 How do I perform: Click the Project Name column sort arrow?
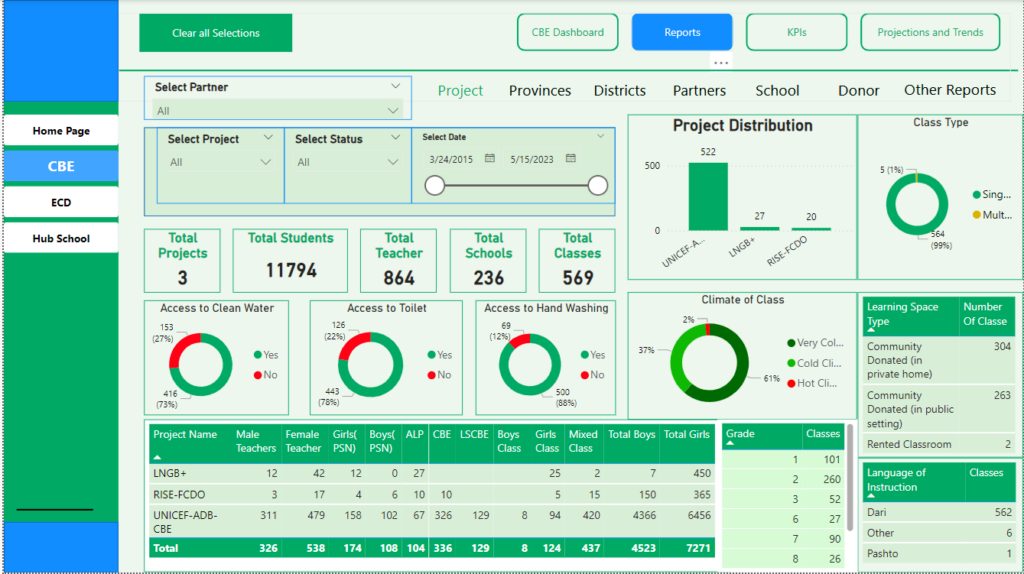tap(157, 456)
